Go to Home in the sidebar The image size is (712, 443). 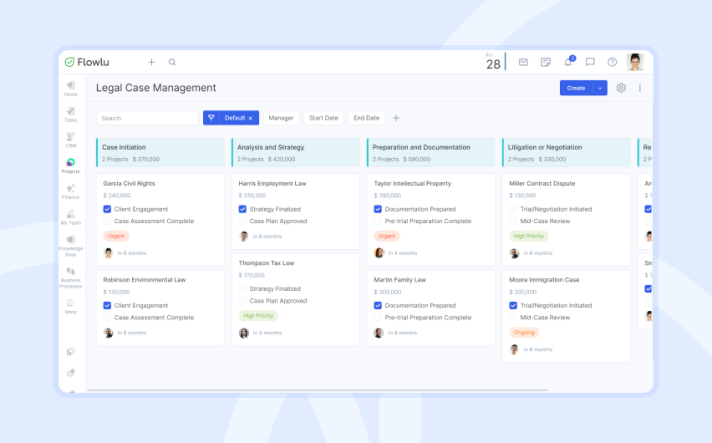(70, 89)
